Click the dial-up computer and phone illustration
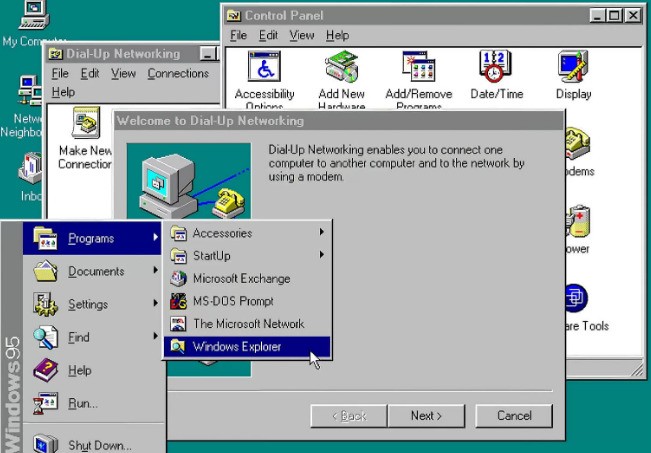Screen dimensions: 651x453 click(x=189, y=181)
